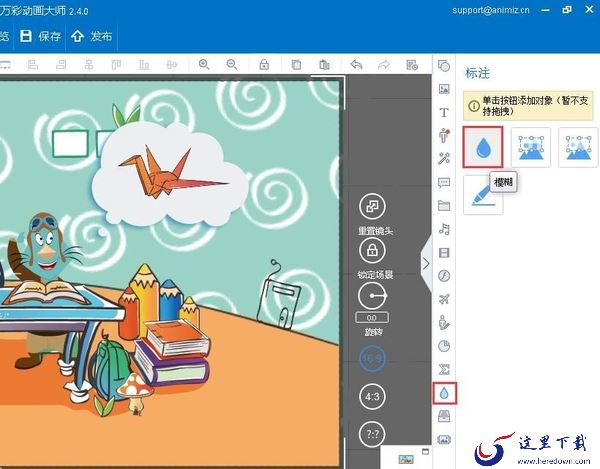Select the 16:9 aspect ratio
The height and width of the screenshot is (469, 600).
(x=372, y=358)
